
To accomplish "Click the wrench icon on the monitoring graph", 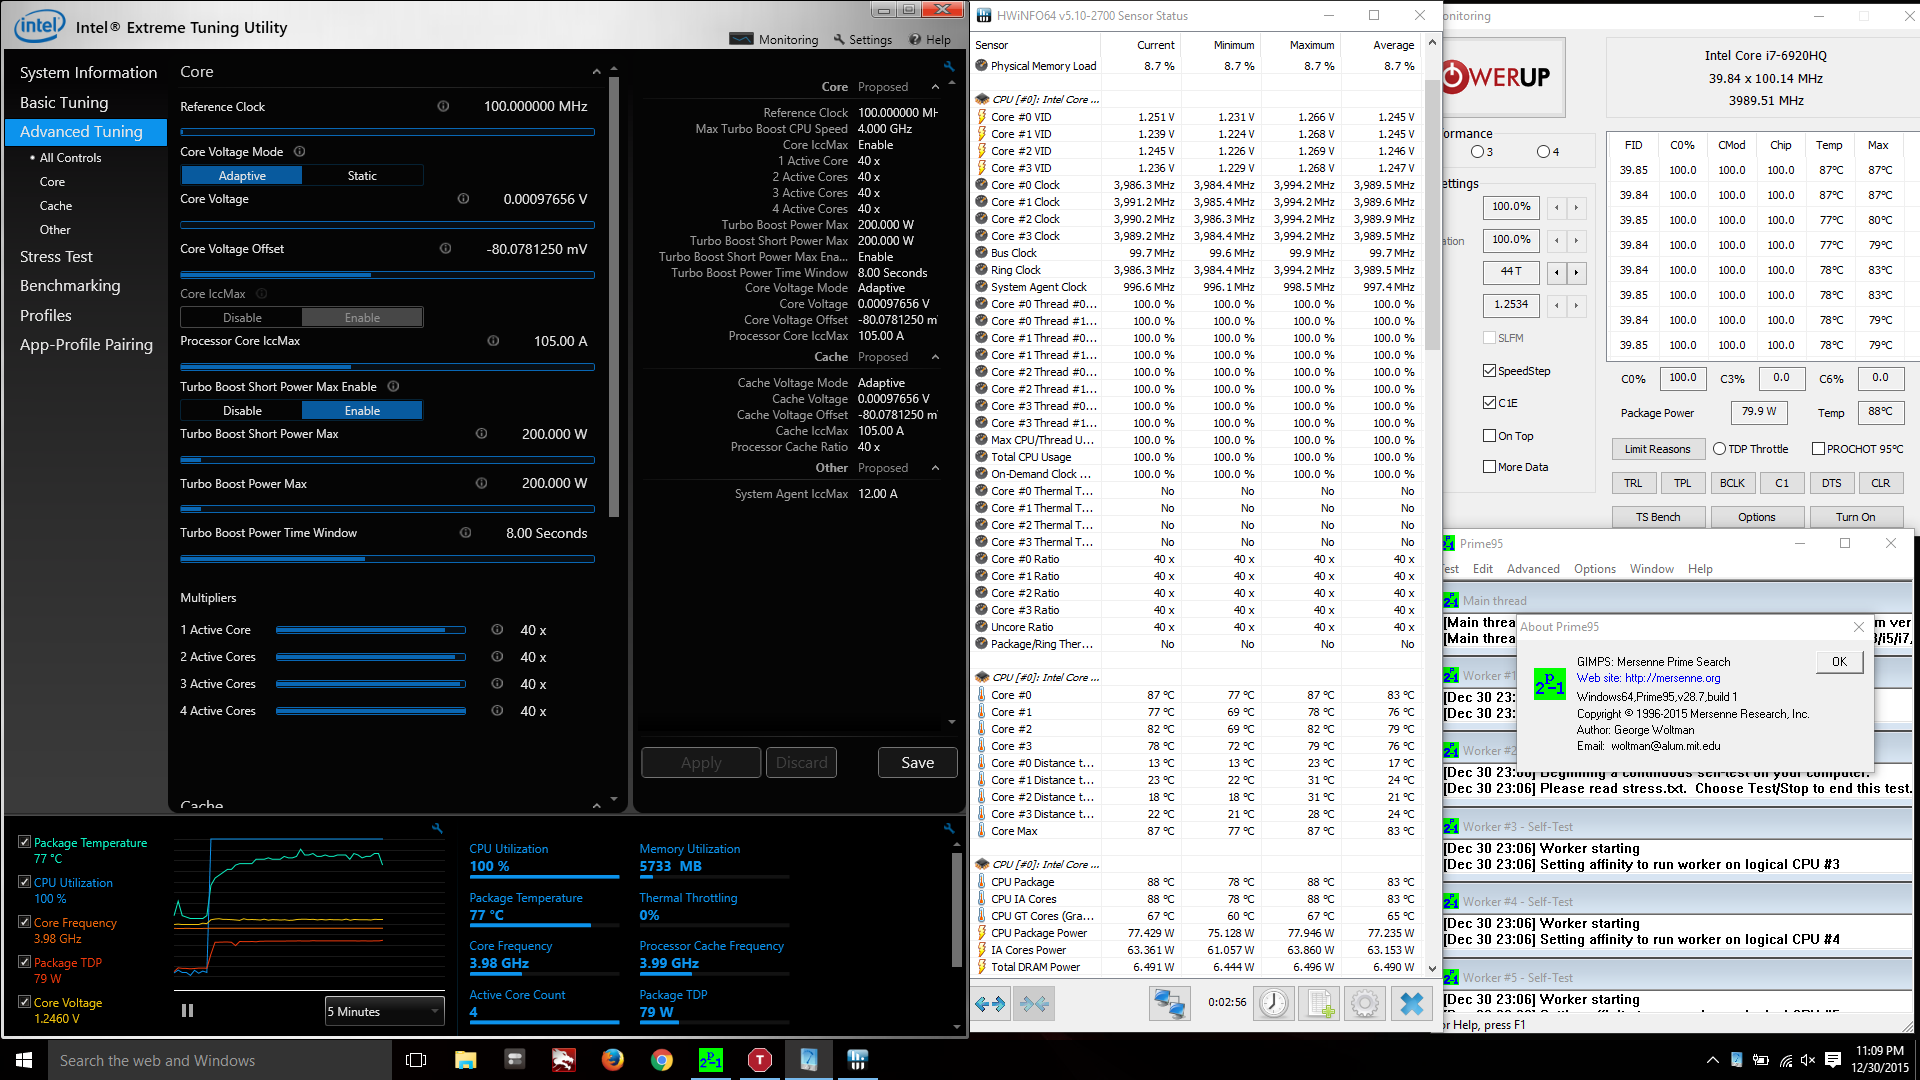I will pos(437,828).
